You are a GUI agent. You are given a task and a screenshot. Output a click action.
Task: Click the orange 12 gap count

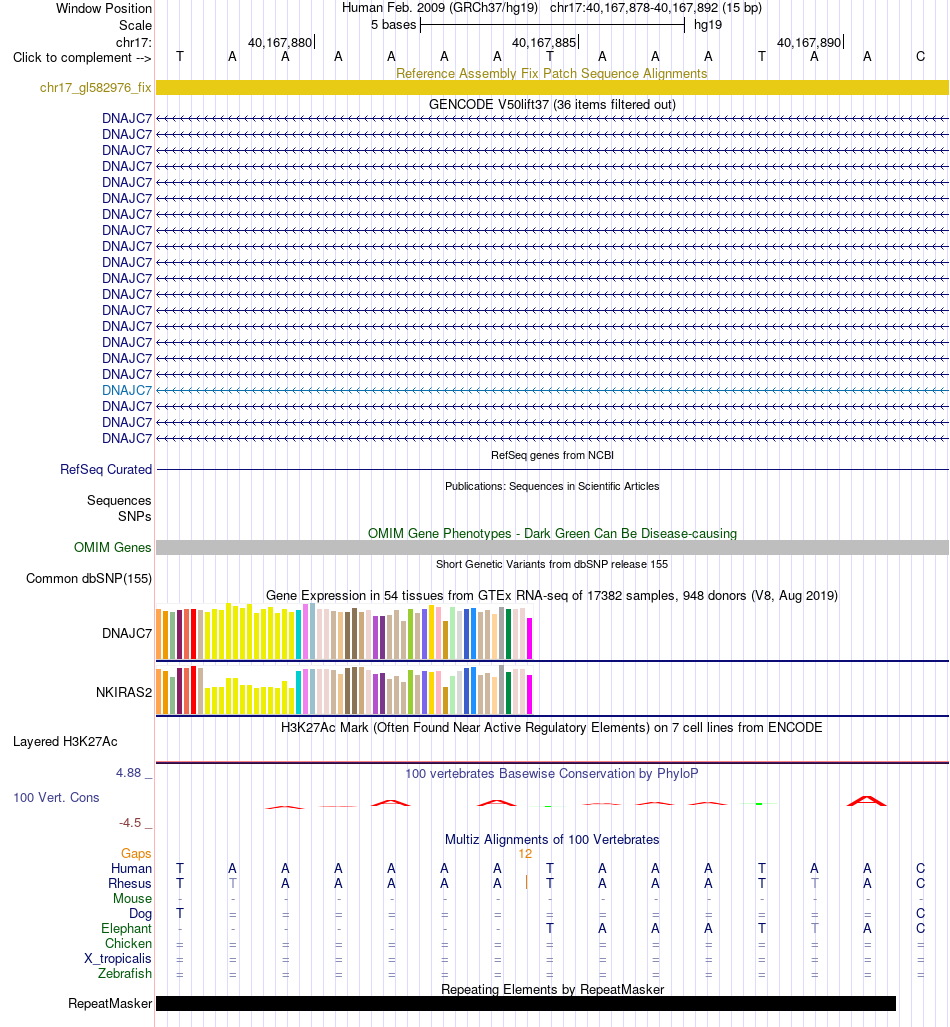pos(525,854)
